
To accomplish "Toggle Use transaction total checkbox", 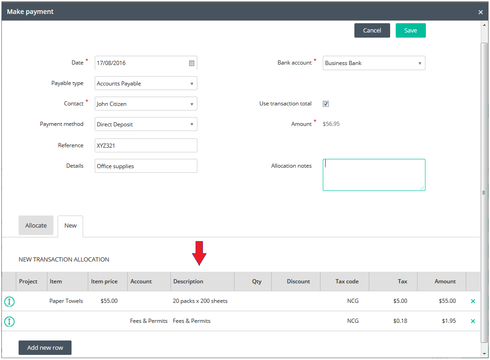I will point(326,104).
